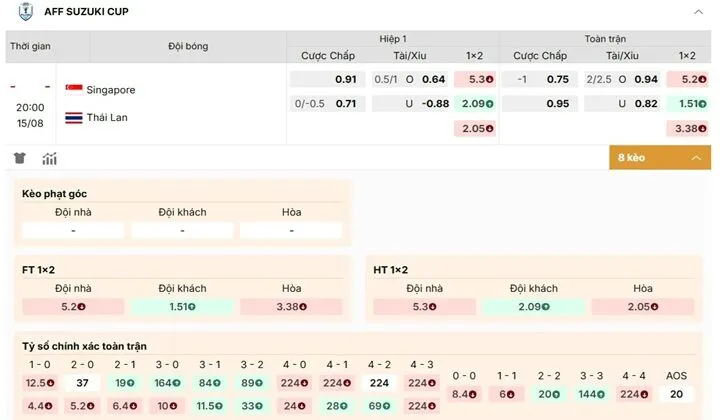This screenshot has height=420, width=720.
Task: Select the Thái Lan team name
Action: pos(107,118)
